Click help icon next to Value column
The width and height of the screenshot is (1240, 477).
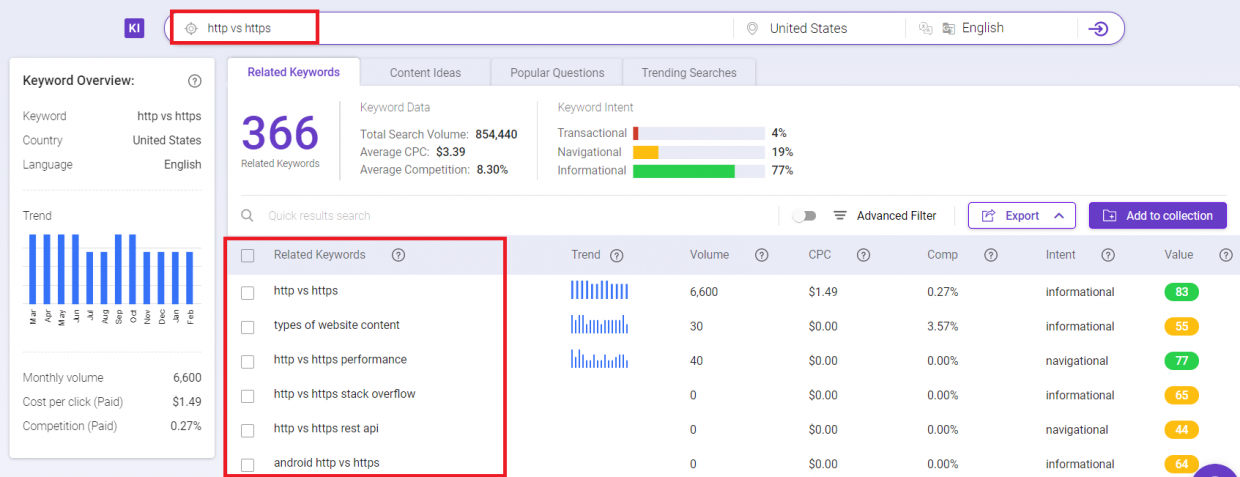(x=1225, y=255)
